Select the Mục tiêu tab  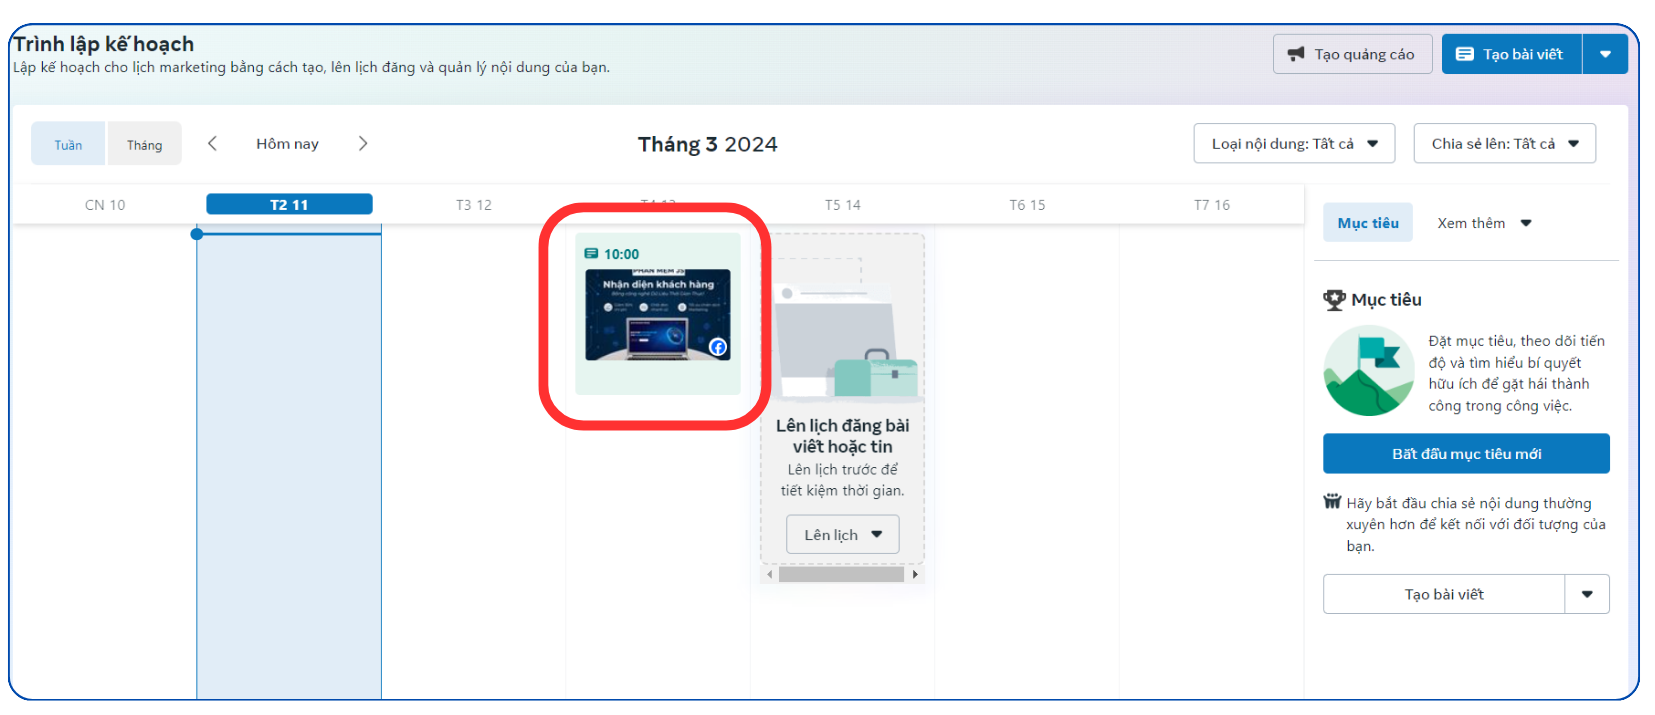pyautogui.click(x=1368, y=223)
